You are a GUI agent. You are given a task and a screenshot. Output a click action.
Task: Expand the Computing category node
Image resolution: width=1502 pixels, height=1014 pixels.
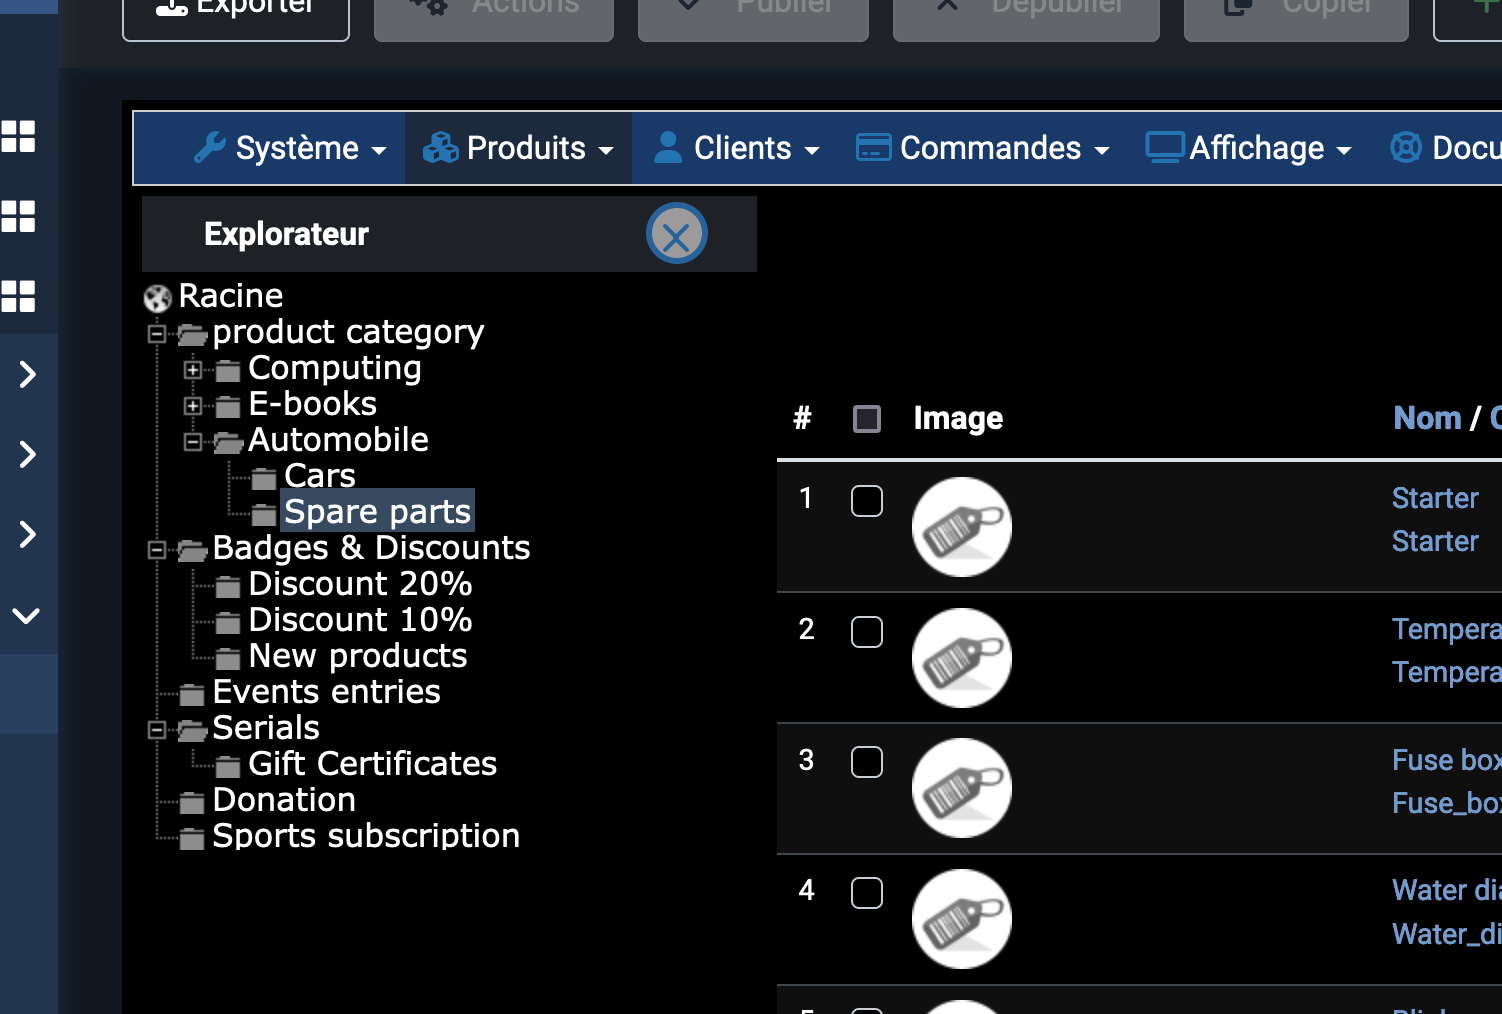click(x=193, y=370)
